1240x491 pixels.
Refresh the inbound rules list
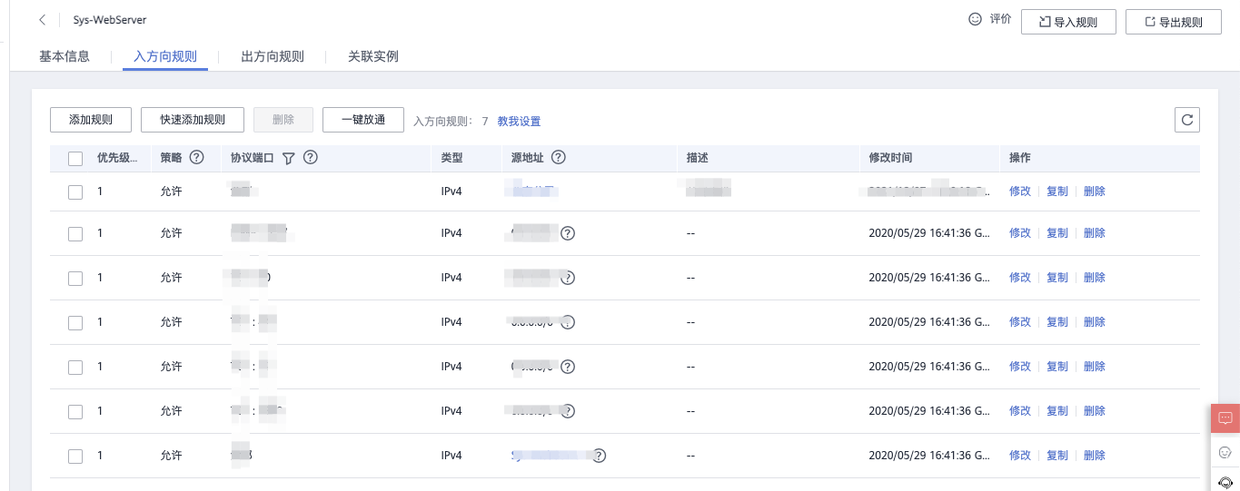pyautogui.click(x=1187, y=120)
